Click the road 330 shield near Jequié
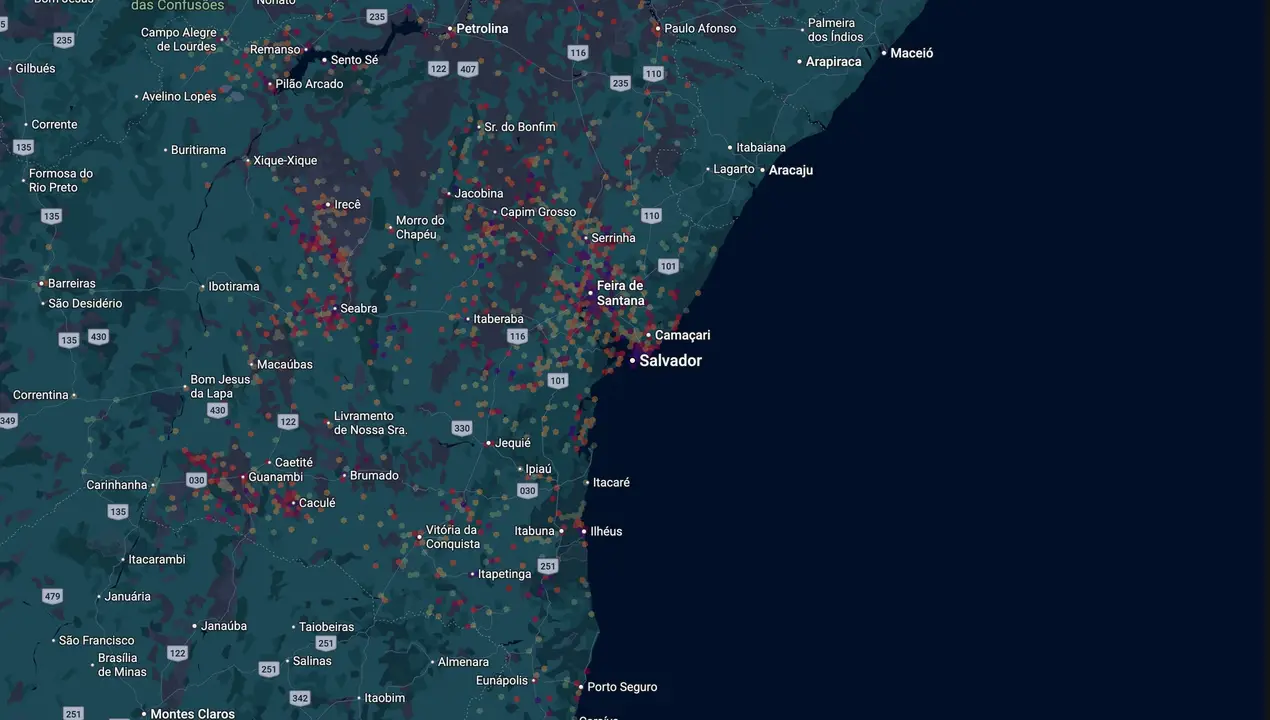This screenshot has width=1270, height=720. pyautogui.click(x=461, y=428)
